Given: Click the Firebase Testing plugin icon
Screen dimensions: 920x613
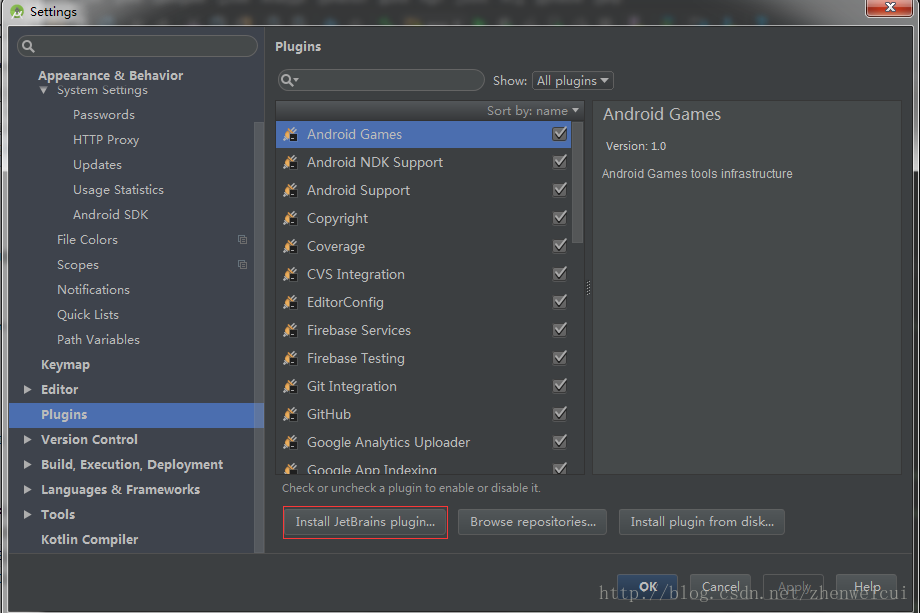Looking at the screenshot, I should click(x=290, y=358).
